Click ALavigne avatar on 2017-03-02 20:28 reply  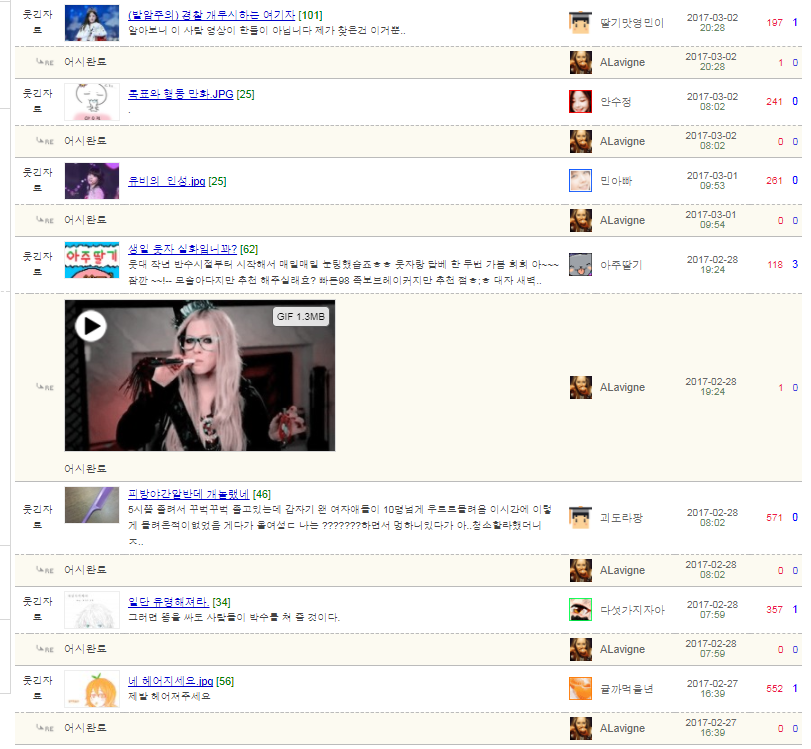click(581, 62)
